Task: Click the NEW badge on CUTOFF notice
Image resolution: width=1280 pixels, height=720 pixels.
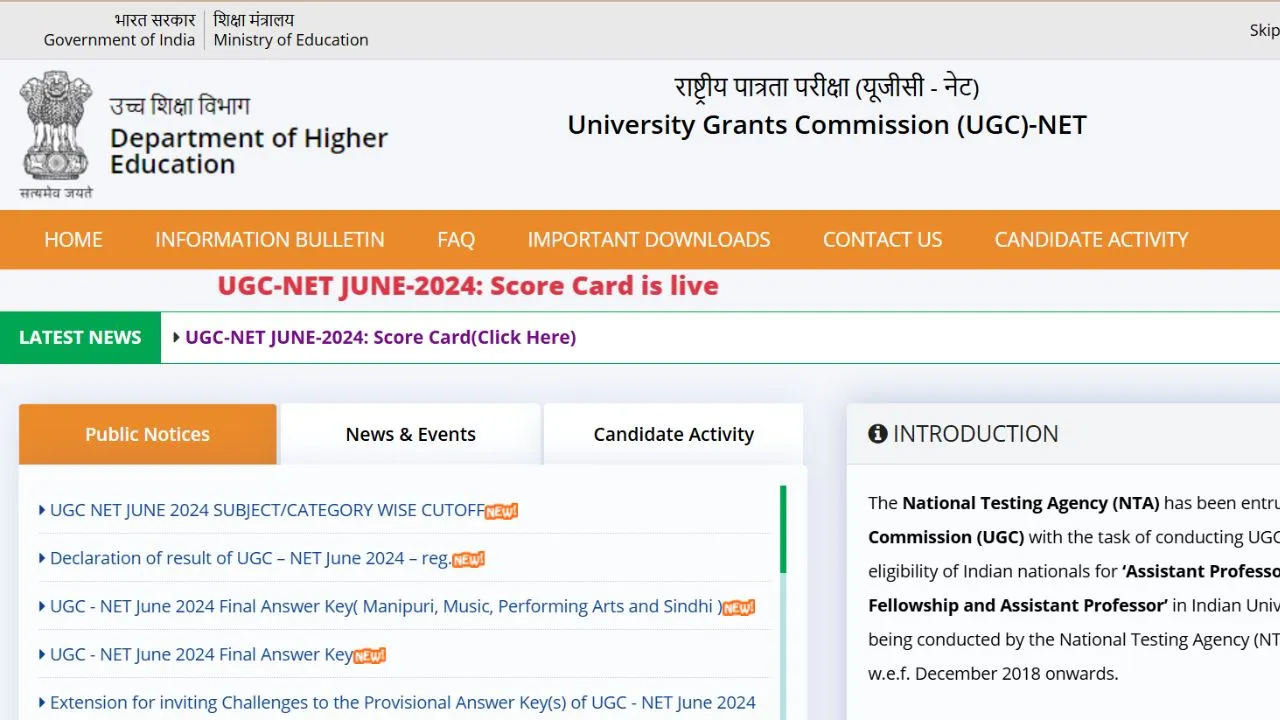Action: point(502,512)
